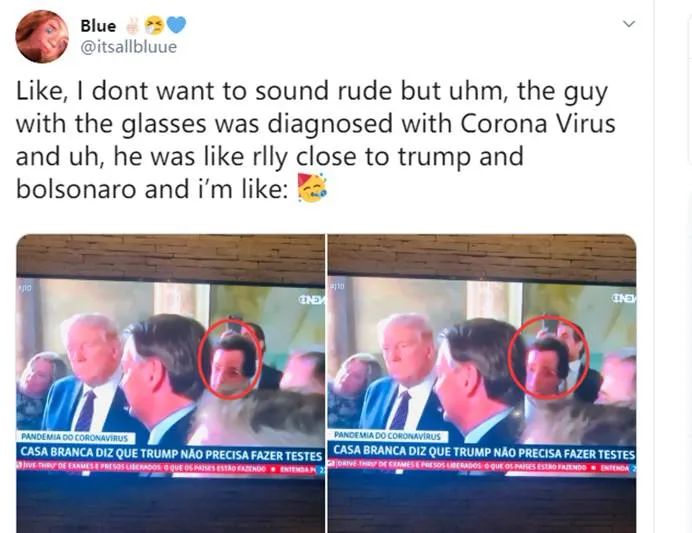This screenshot has height=533, width=692.
Task: Click the GloboNews logo in right image
Action: click(624, 299)
